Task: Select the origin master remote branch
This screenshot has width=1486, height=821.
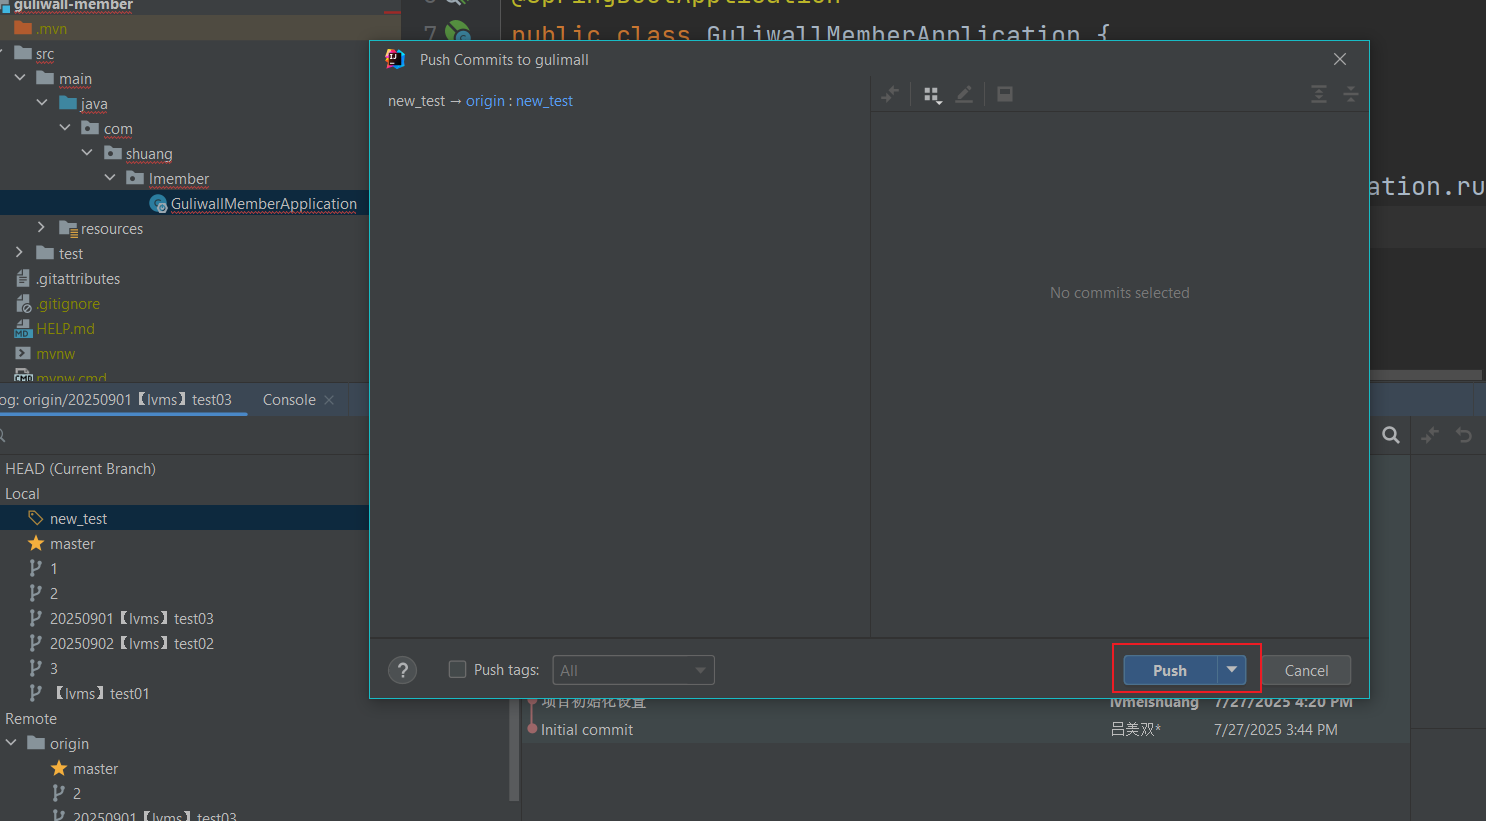Action: (x=95, y=769)
